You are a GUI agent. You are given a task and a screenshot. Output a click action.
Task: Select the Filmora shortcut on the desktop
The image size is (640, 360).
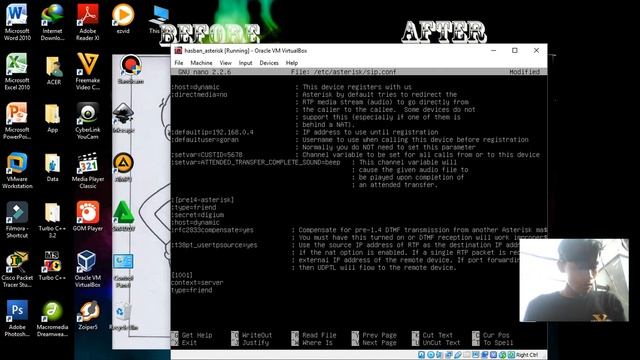coord(17,219)
